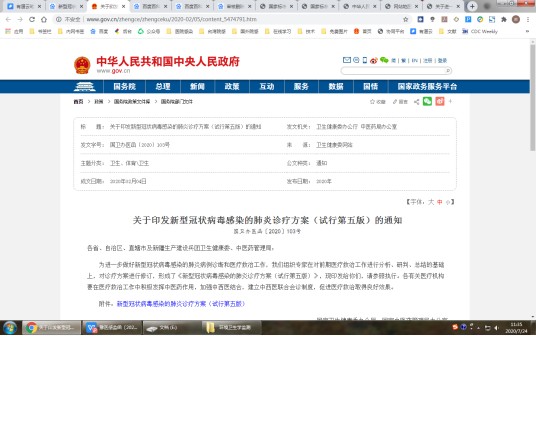Image resolution: width=536 pixels, height=421 pixels.
Task: Bookmark this page with the star icon
Action: click(405, 19)
